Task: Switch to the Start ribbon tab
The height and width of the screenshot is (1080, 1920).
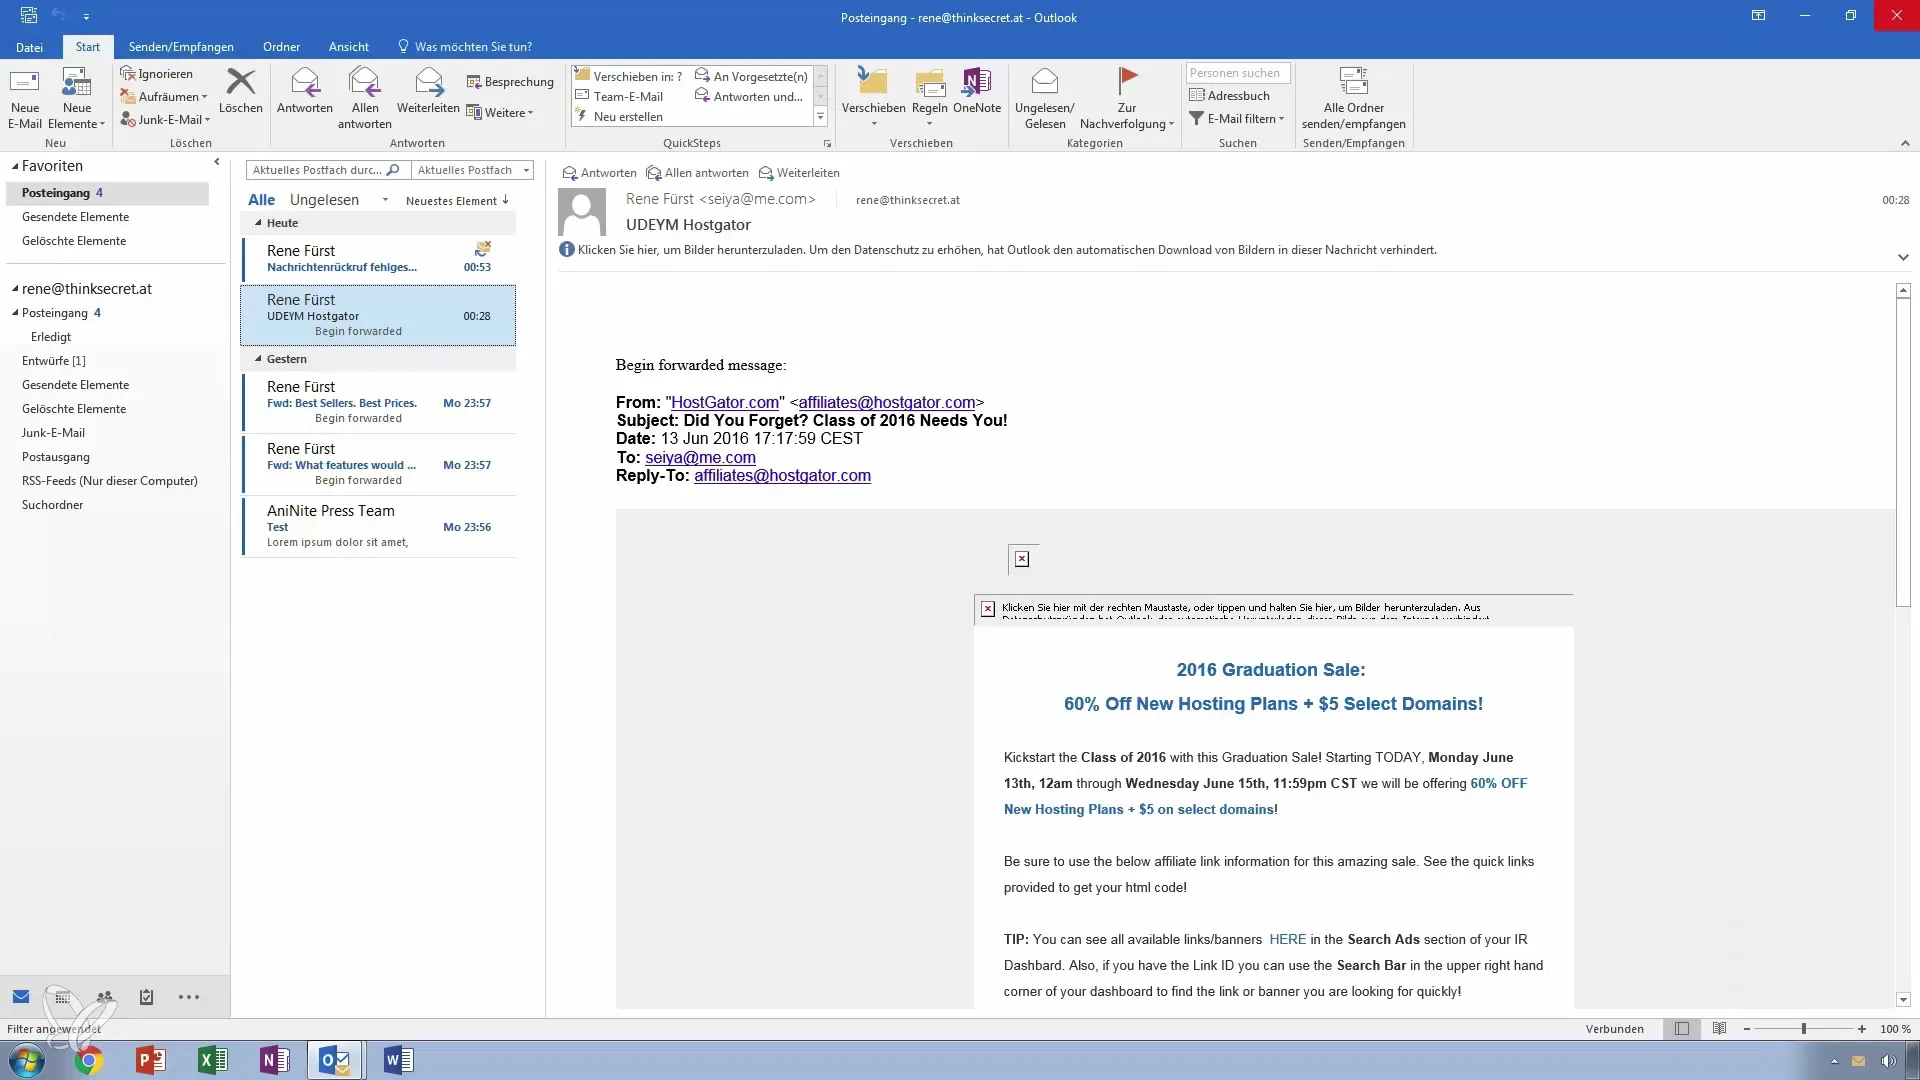Action: 88,47
